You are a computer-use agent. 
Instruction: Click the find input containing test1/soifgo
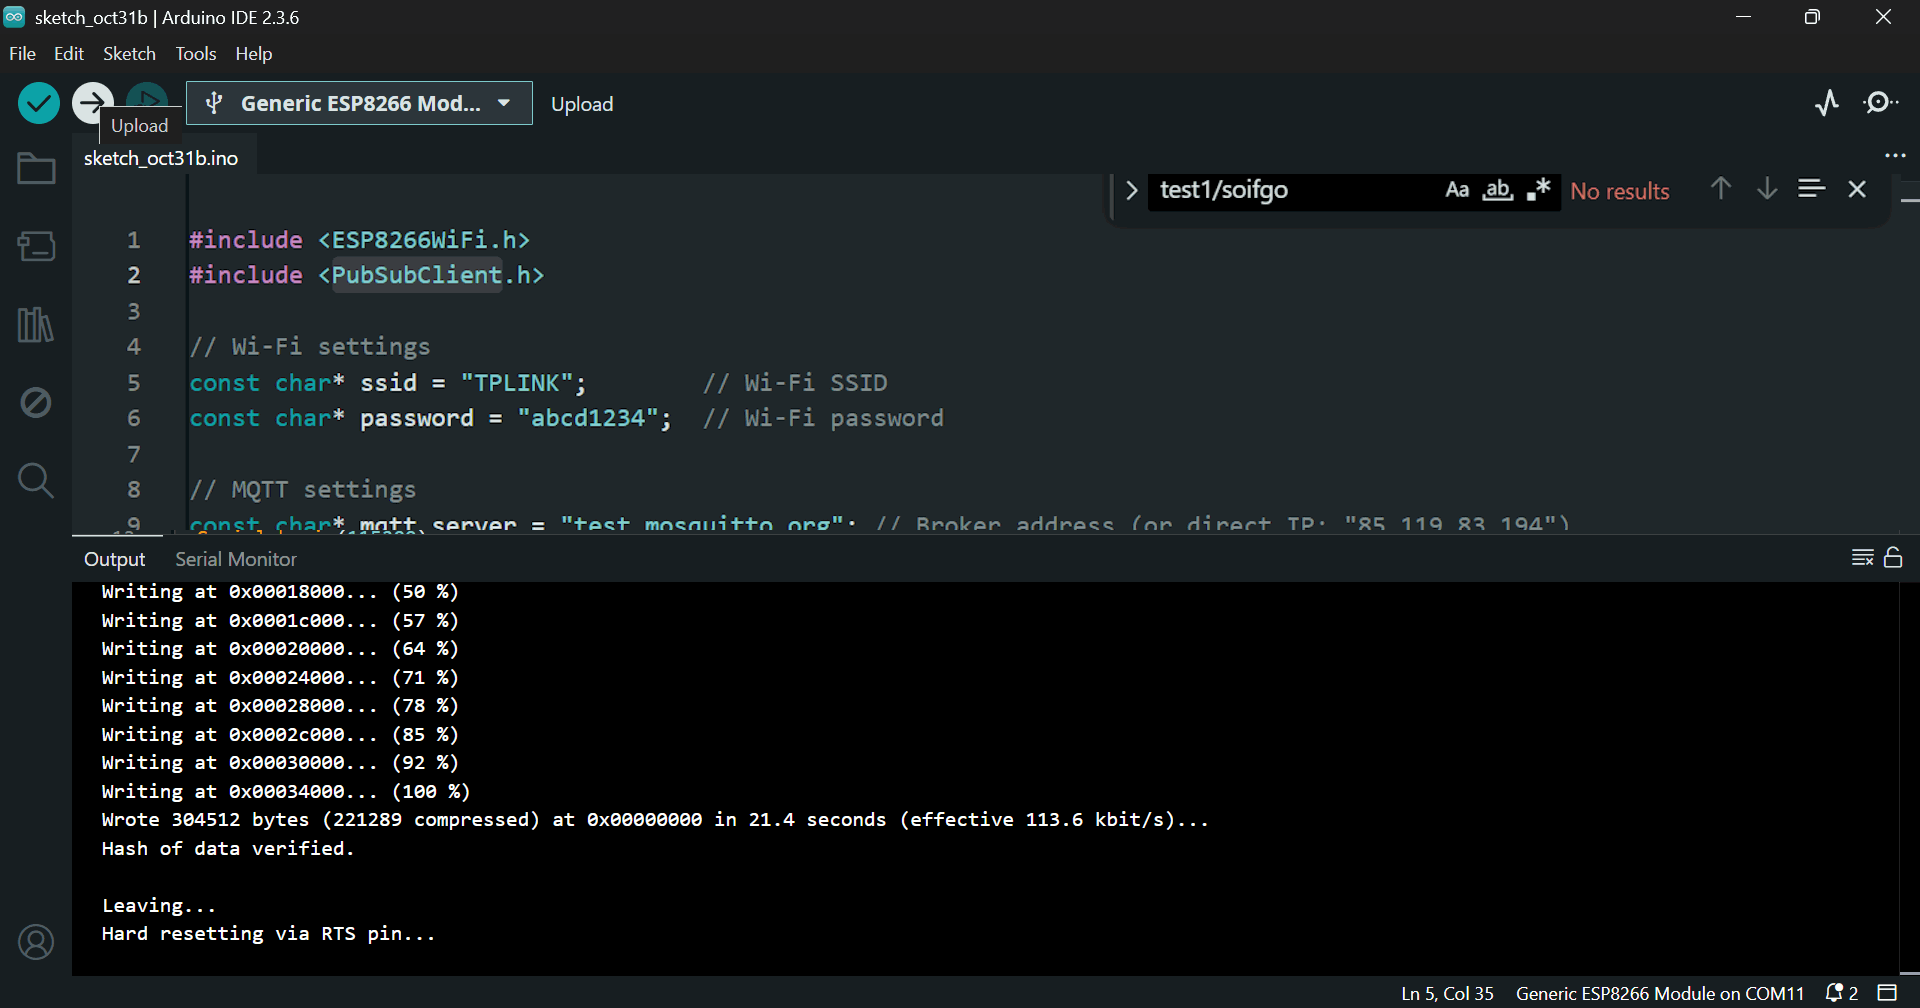pos(1290,190)
